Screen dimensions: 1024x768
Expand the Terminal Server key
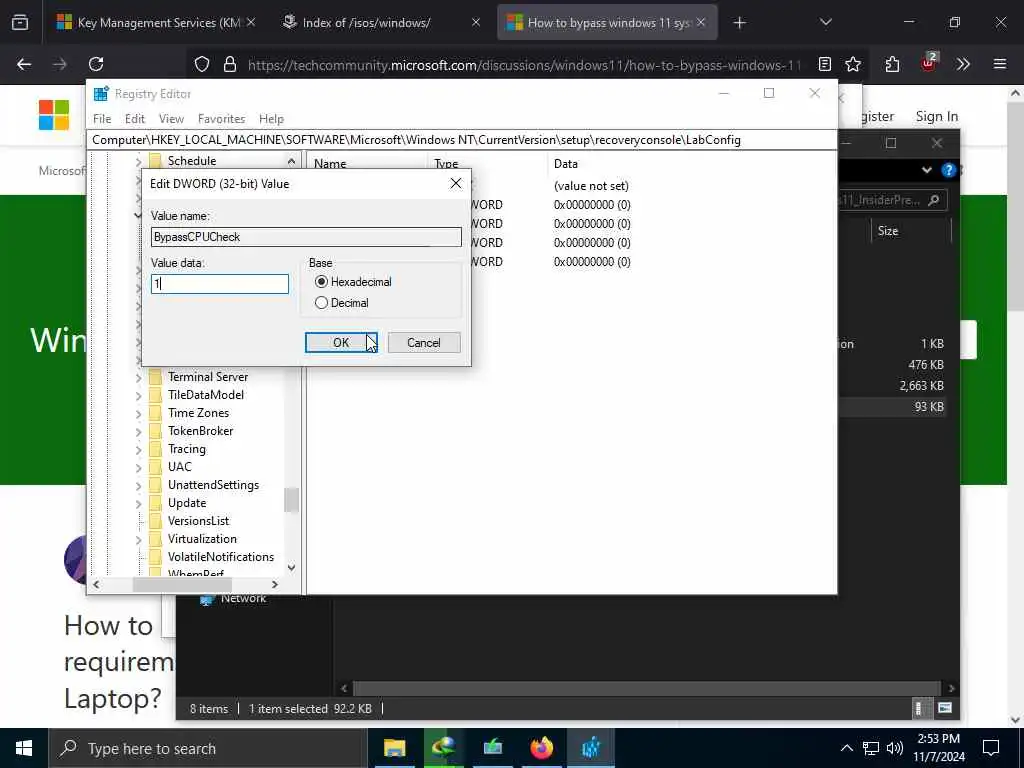(x=138, y=377)
